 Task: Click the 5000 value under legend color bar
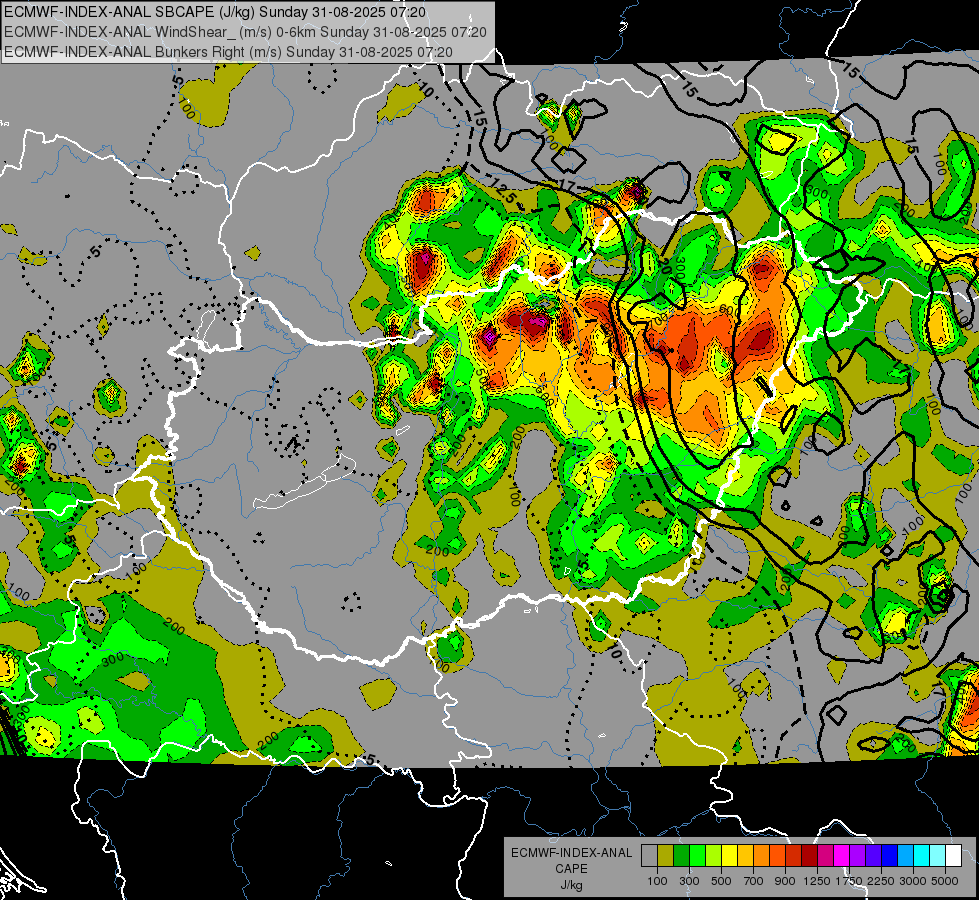[945, 881]
